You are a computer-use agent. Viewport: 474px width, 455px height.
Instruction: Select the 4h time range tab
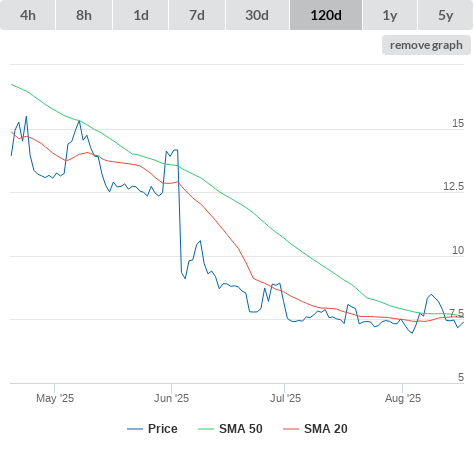pyautogui.click(x=28, y=15)
